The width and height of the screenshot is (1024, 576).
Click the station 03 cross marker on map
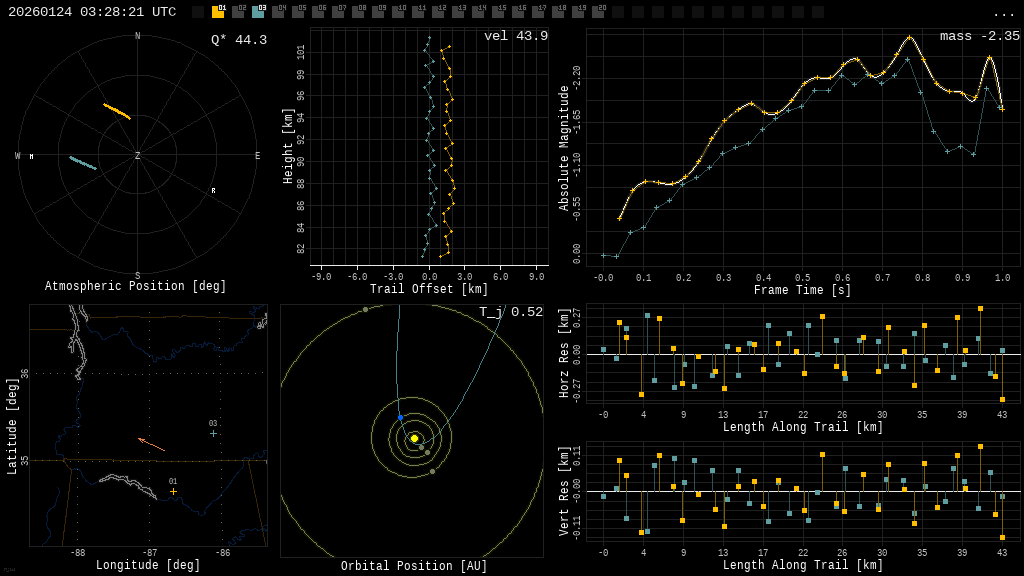coord(213,433)
